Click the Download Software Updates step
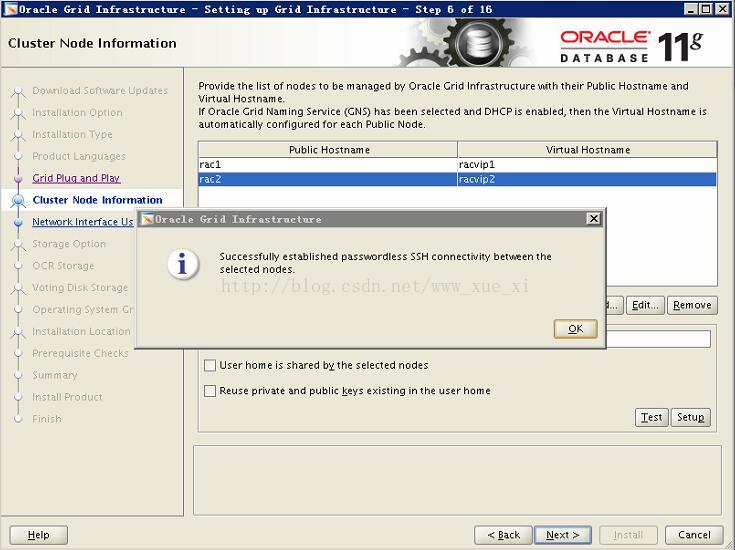This screenshot has height=550, width=735. click(100, 90)
